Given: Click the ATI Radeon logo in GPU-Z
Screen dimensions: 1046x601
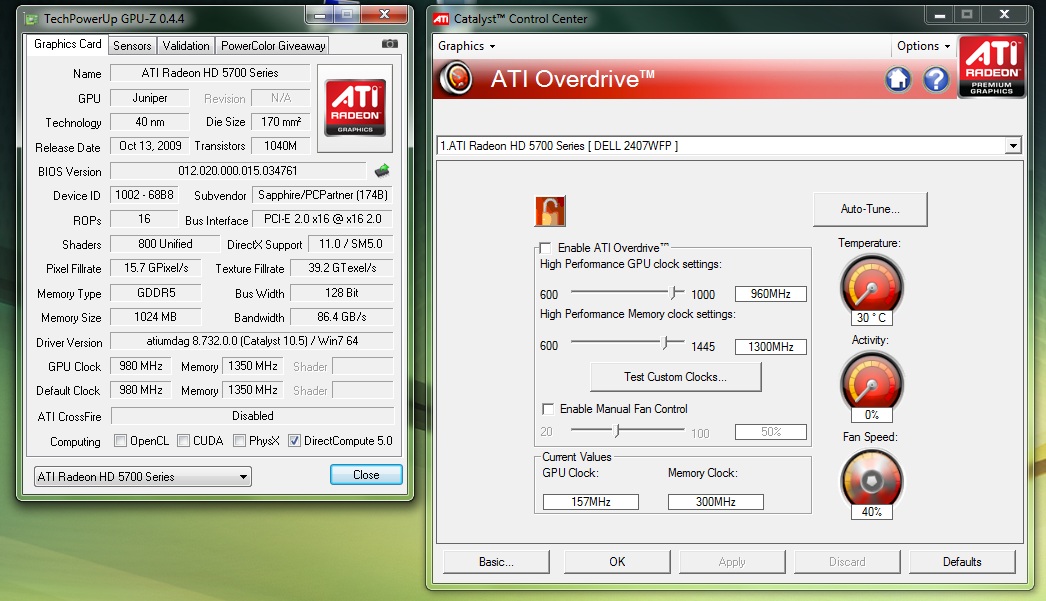Looking at the screenshot, I should (355, 107).
